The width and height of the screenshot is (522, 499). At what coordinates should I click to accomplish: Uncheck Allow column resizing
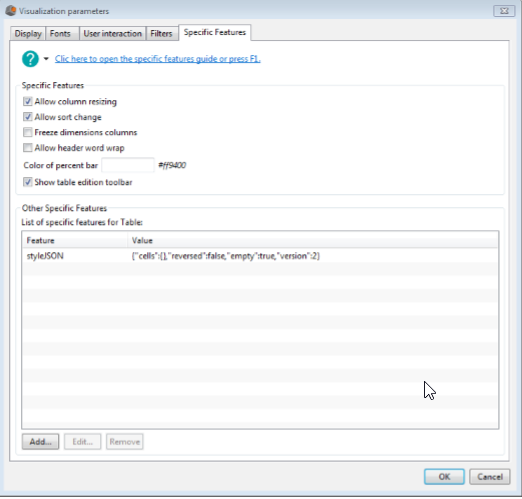(28, 101)
